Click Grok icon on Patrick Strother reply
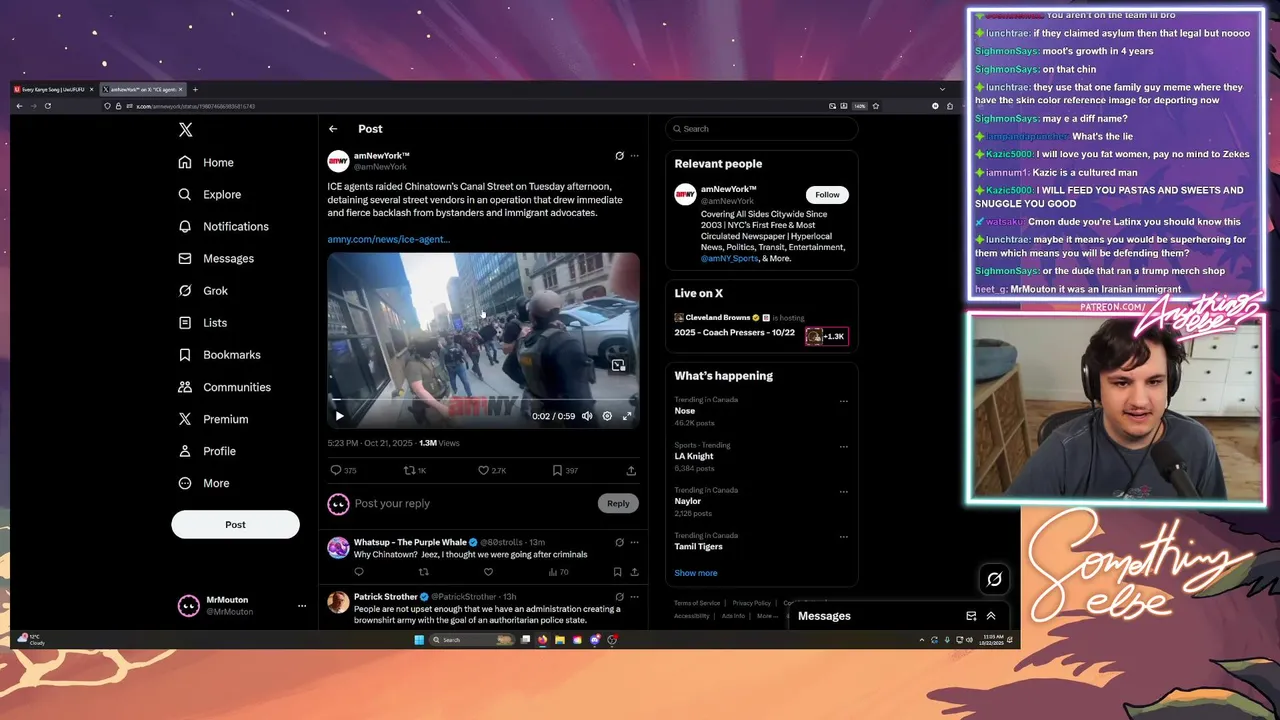 point(619,596)
